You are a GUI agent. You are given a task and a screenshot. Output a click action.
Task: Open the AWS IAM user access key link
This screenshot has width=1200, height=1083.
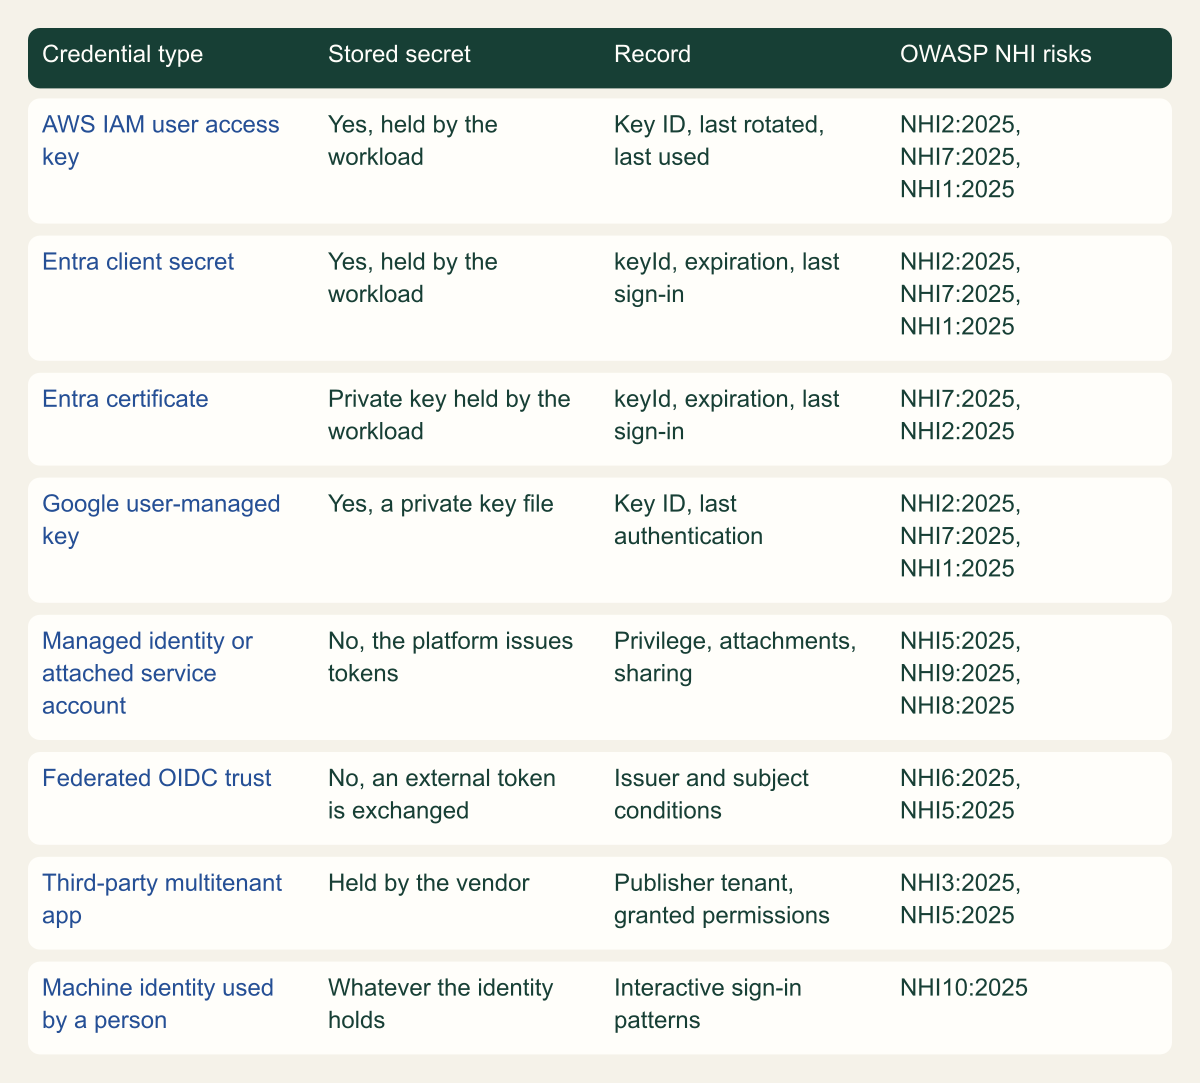161,141
